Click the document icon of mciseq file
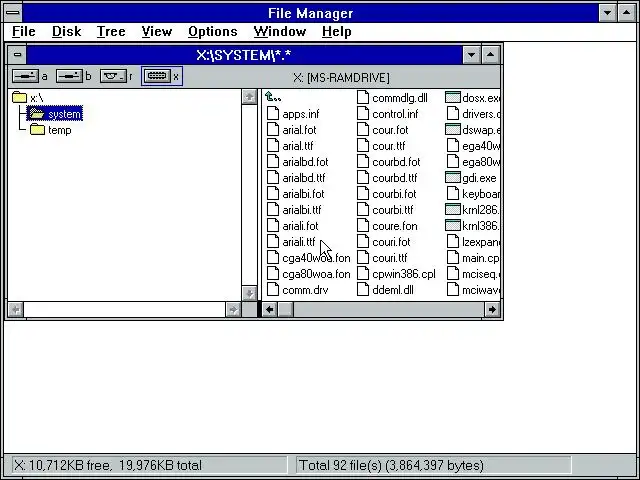The image size is (640, 480). (453, 273)
